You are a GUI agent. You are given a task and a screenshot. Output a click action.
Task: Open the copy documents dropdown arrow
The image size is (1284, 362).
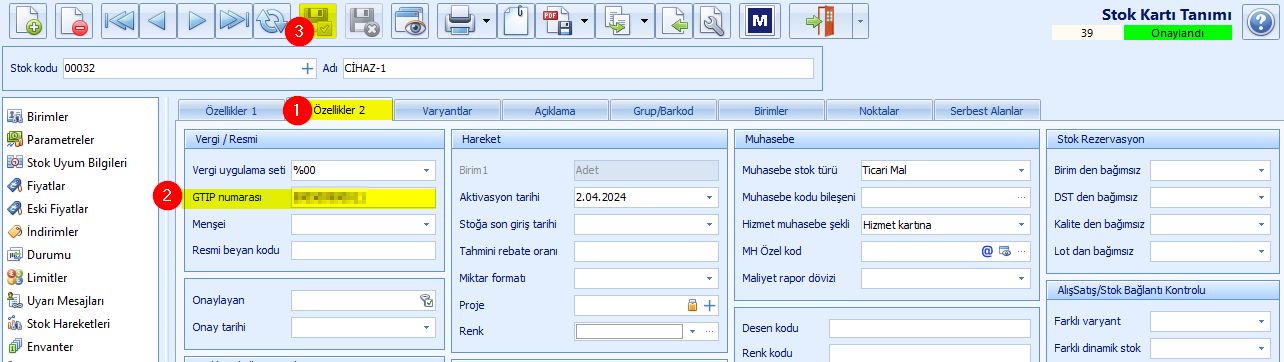645,21
